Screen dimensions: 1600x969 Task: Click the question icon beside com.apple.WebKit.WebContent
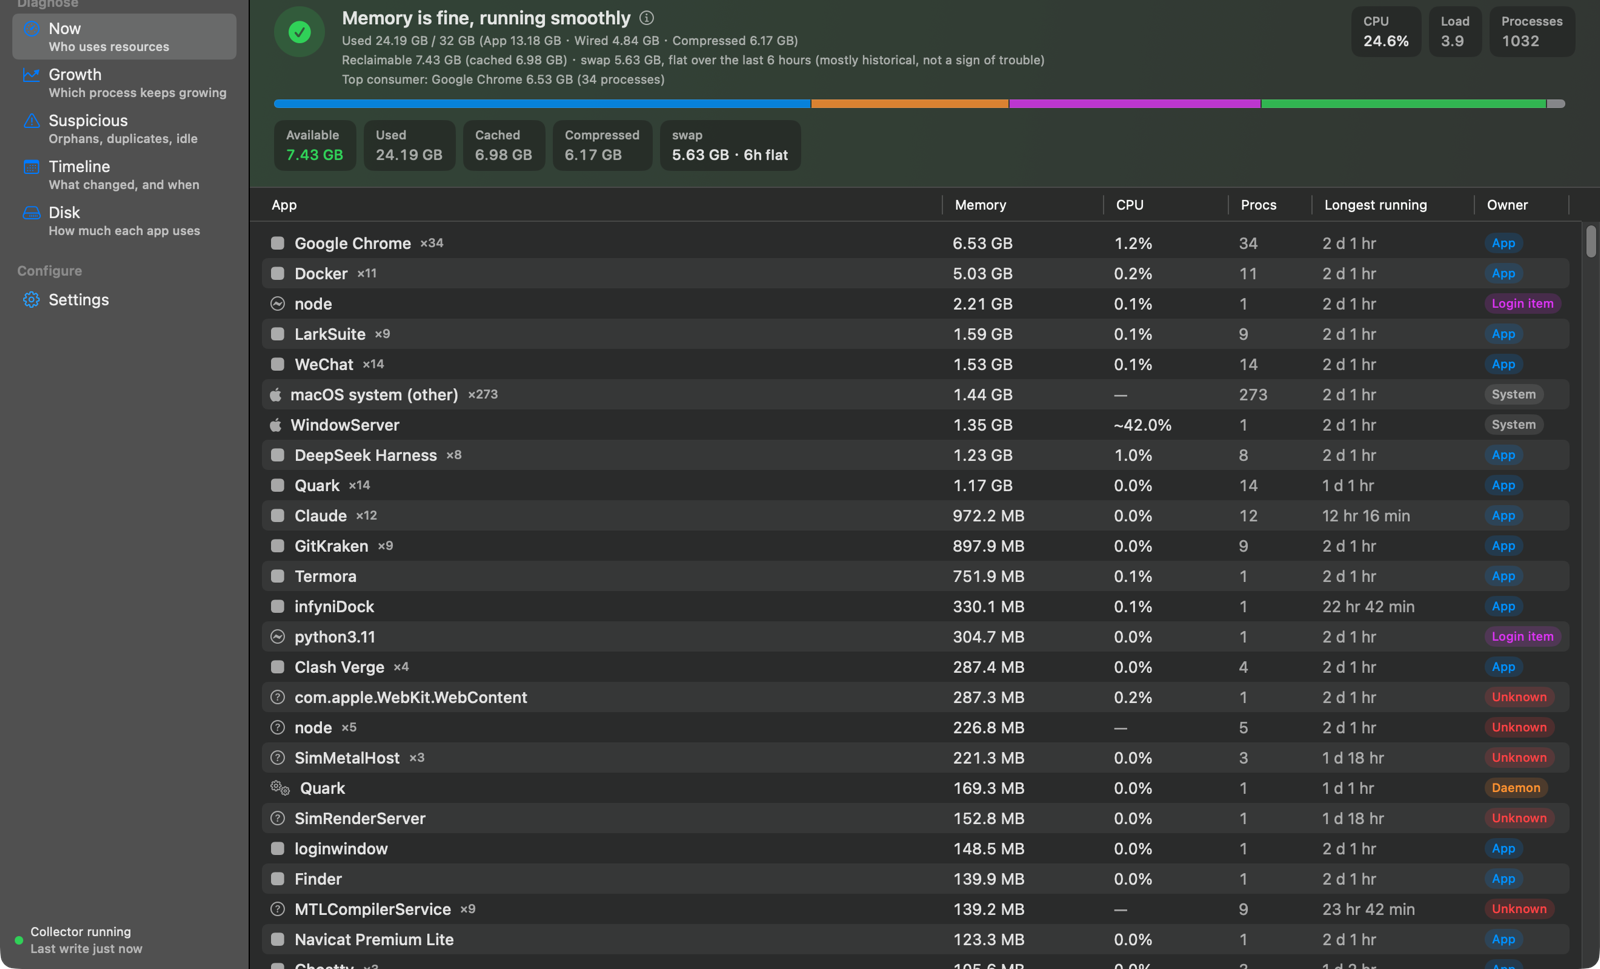click(x=277, y=697)
